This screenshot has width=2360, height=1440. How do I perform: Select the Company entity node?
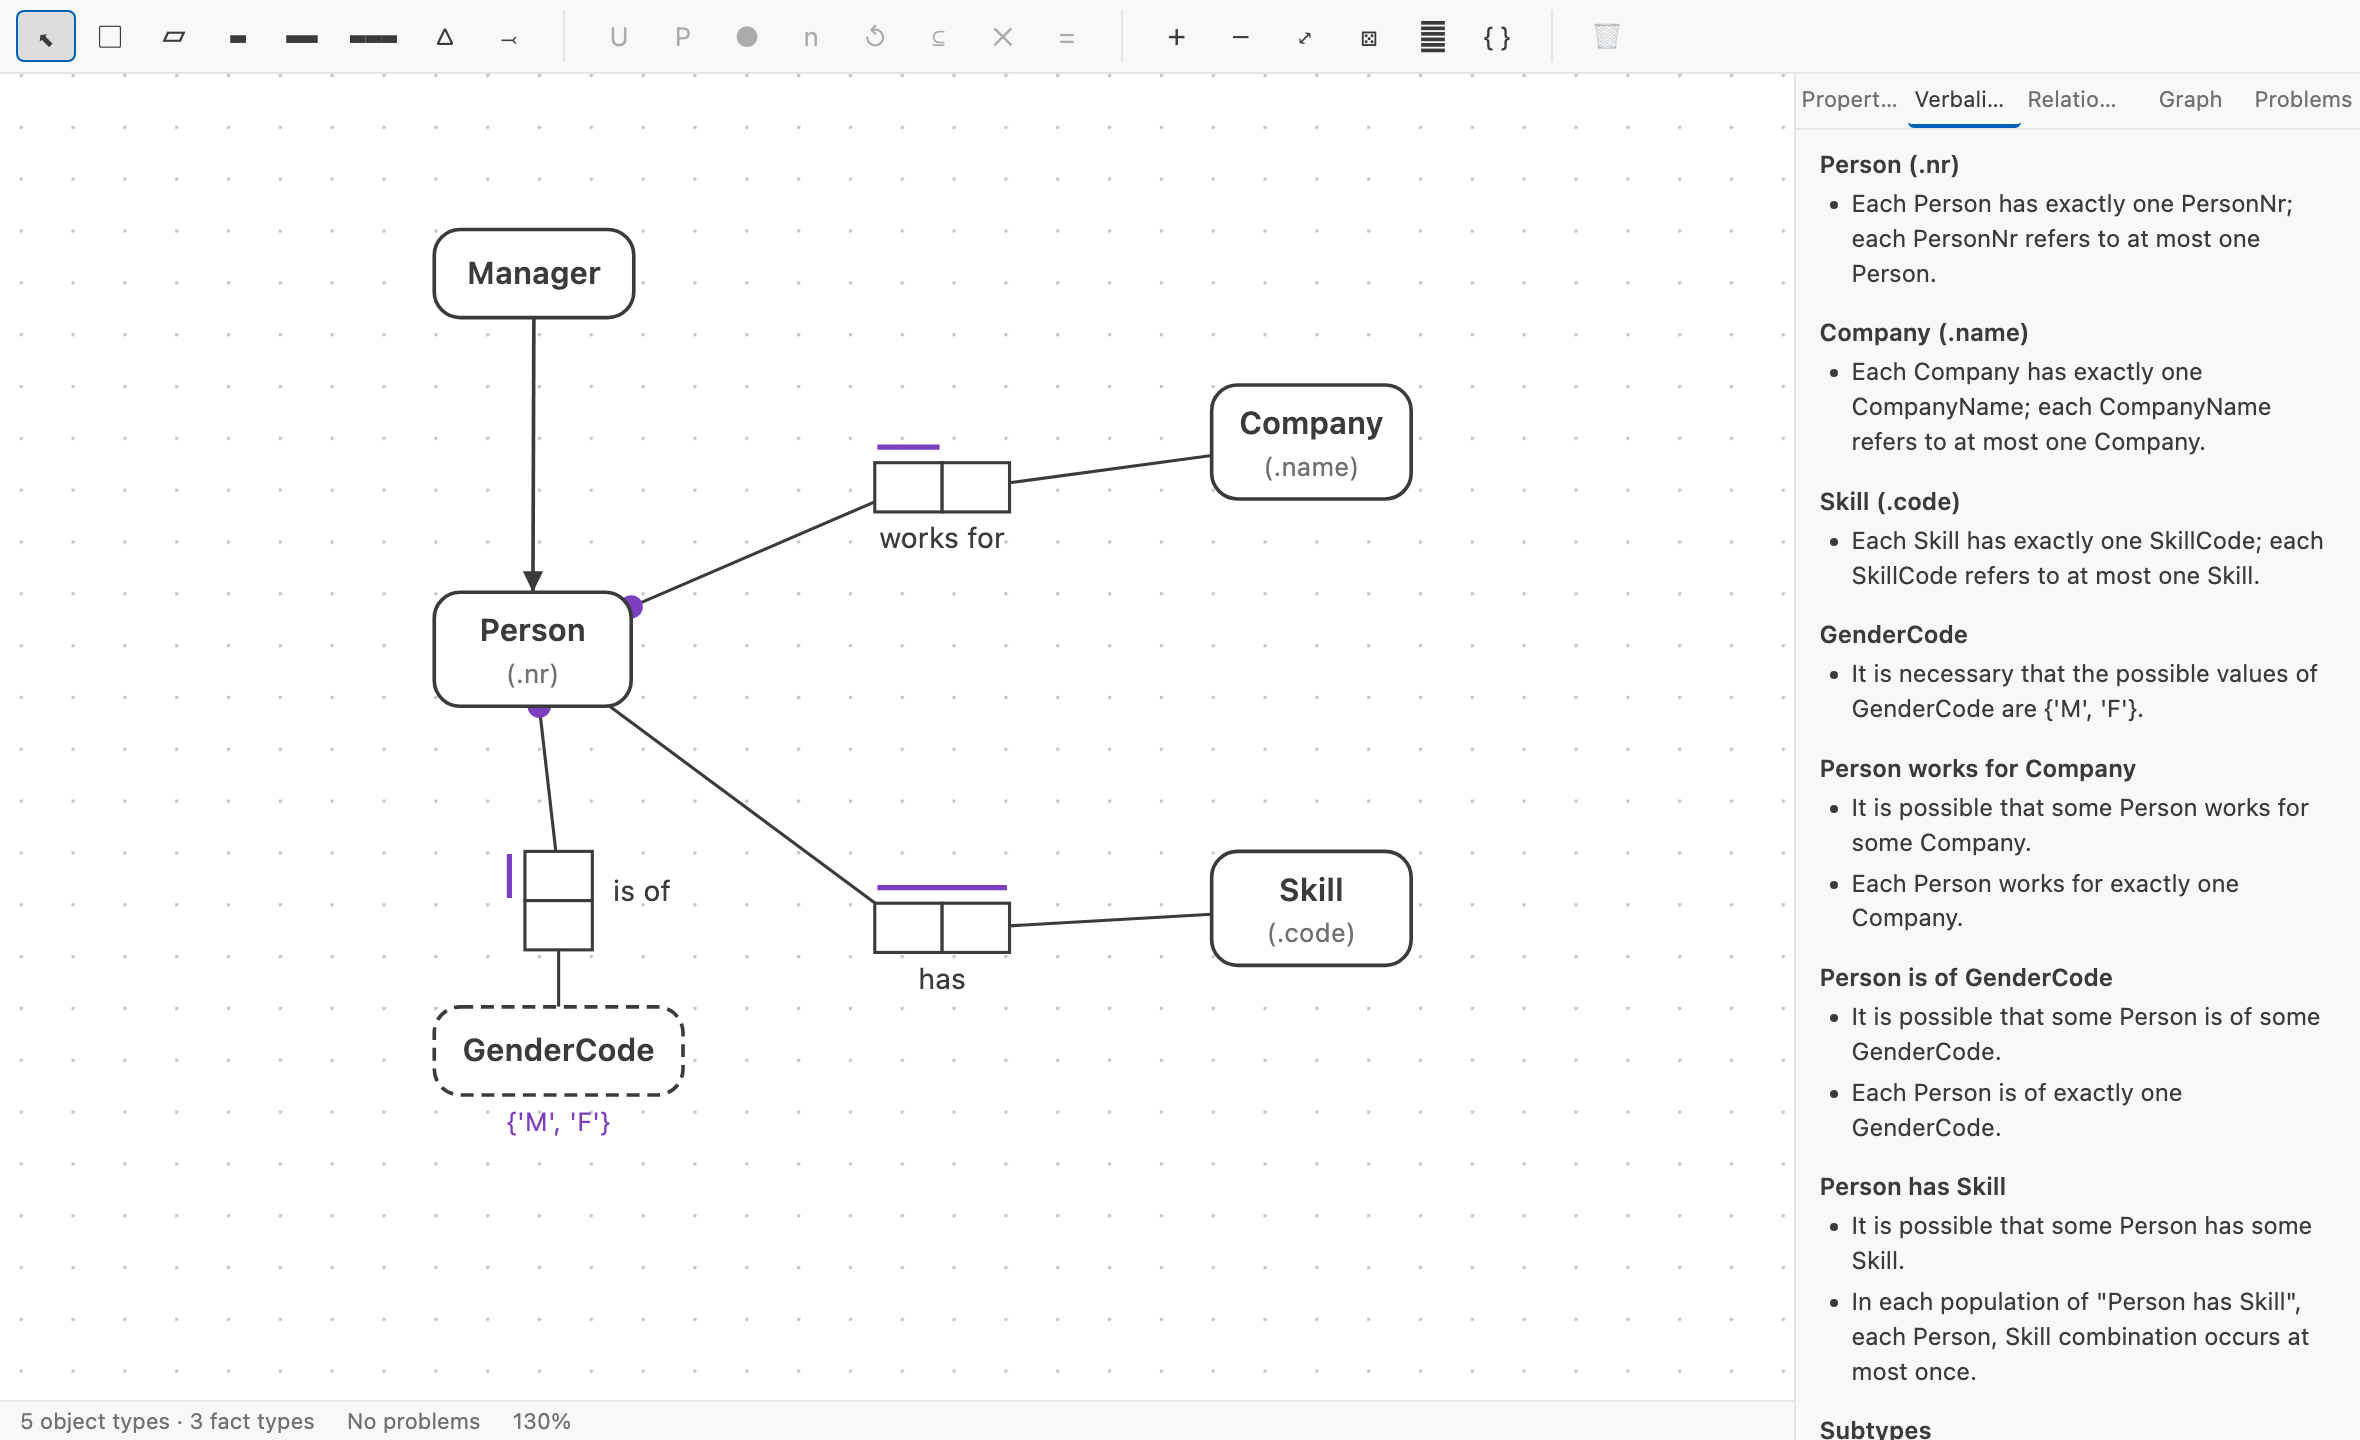tap(1311, 442)
